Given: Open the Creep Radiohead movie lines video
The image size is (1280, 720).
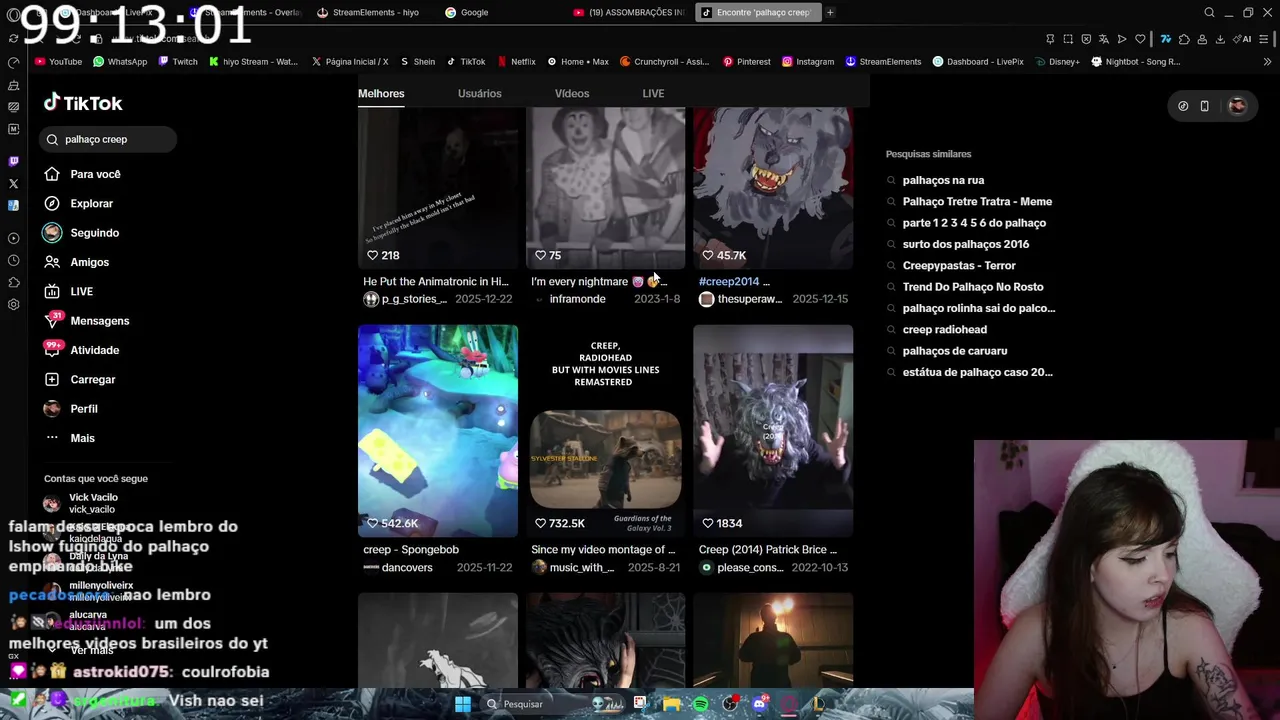Looking at the screenshot, I should pyautogui.click(x=605, y=430).
